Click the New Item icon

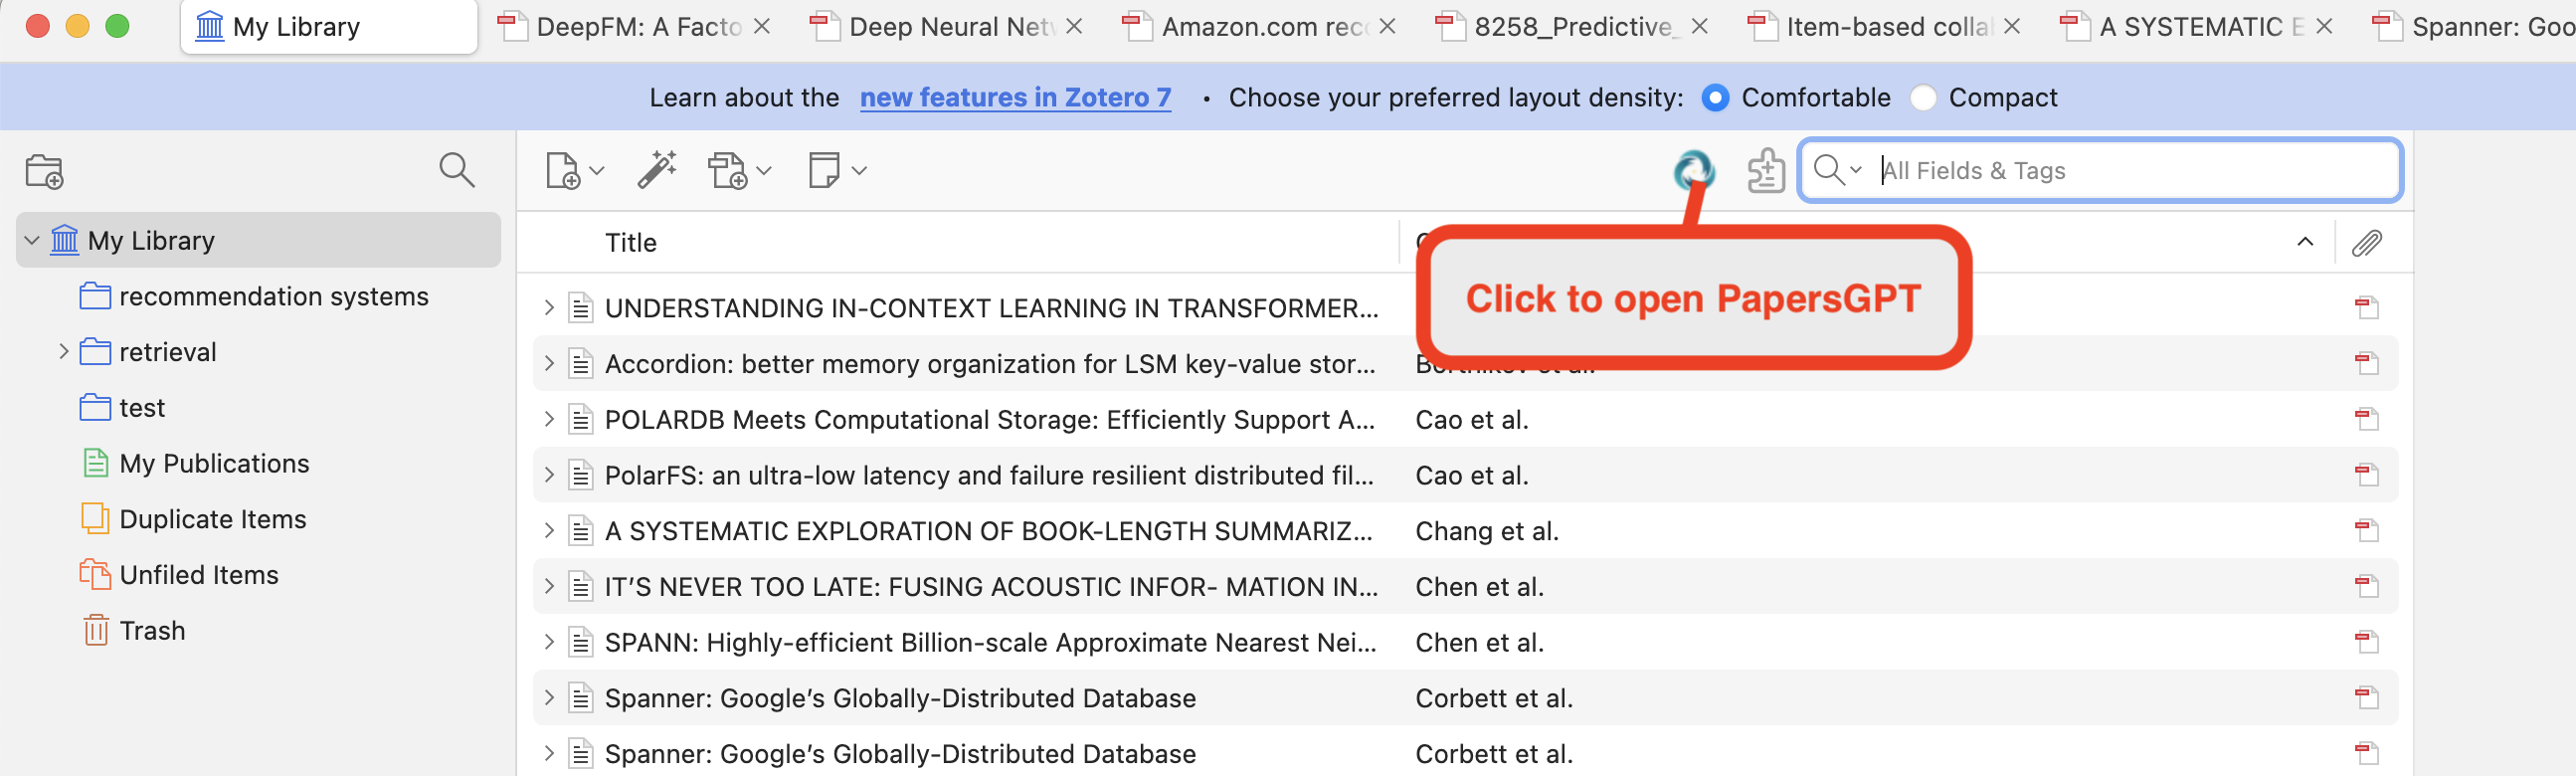click(x=564, y=171)
